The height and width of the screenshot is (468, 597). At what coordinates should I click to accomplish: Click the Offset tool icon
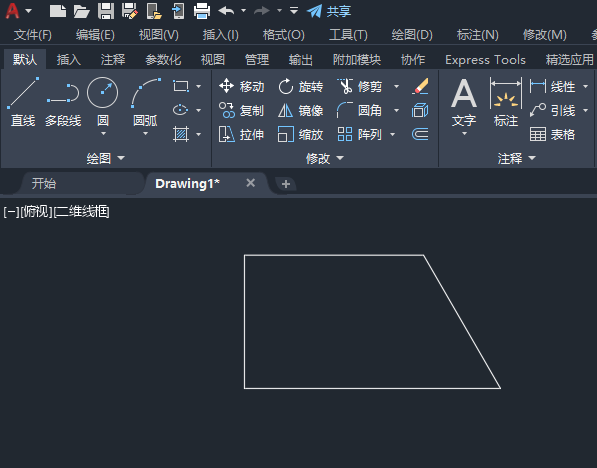420,134
